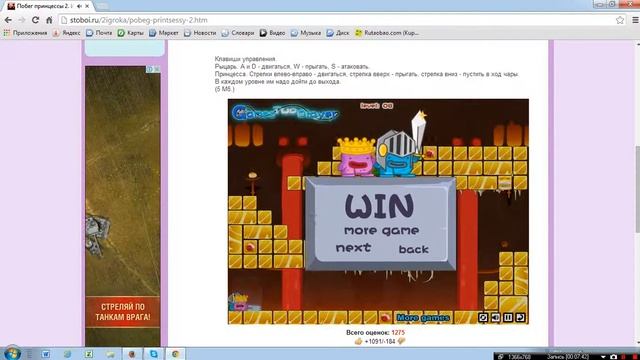Click the 'back' button on win panel

tap(413, 249)
